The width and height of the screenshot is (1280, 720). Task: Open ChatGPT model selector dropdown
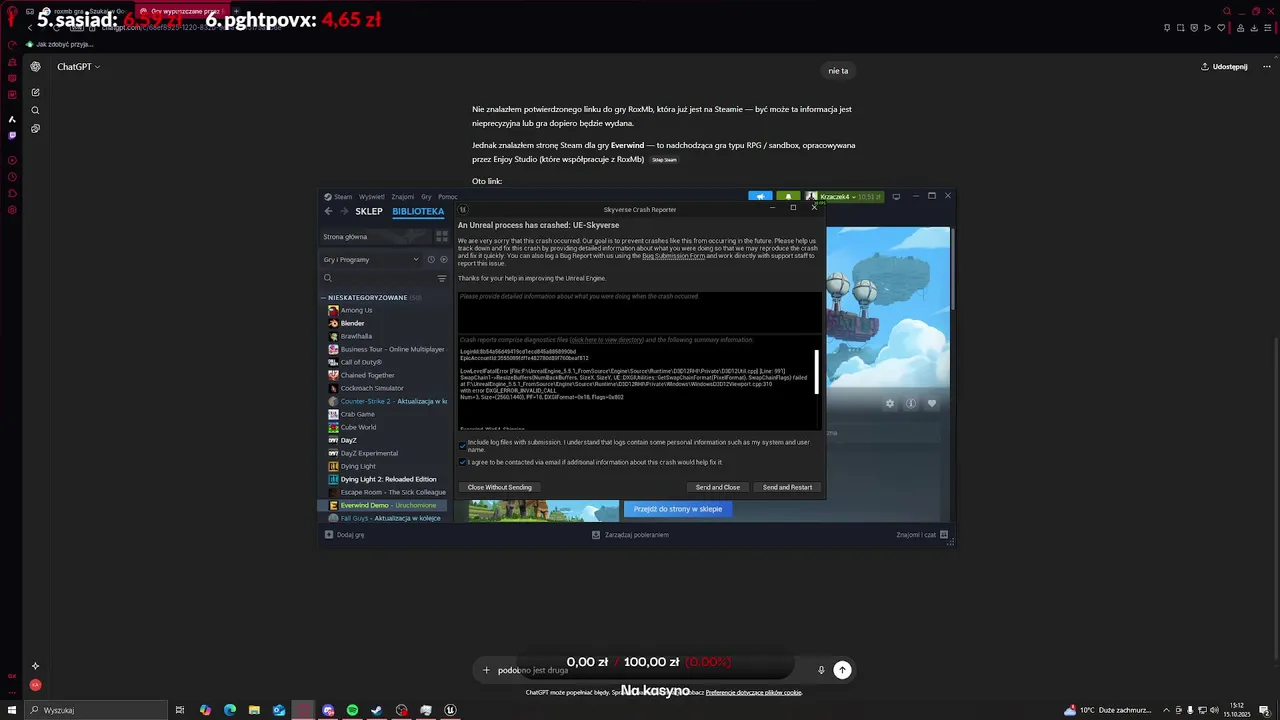[x=78, y=67]
